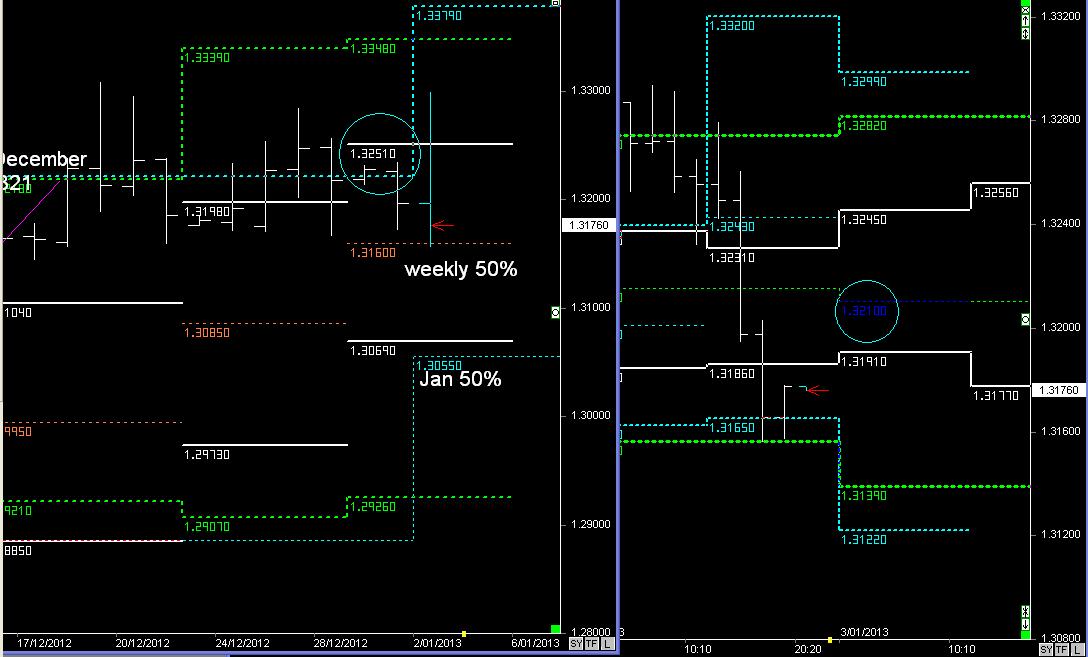The width and height of the screenshot is (1088, 657).
Task: Click the 1.32820 green label on right chart
Action: tap(864, 126)
